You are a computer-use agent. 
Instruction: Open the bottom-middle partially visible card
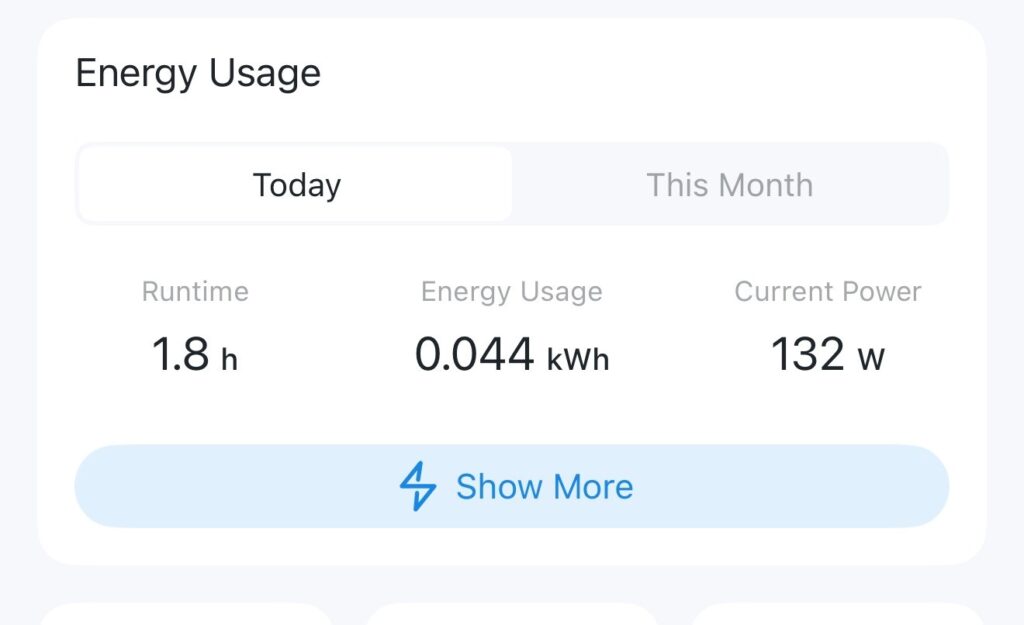(x=511, y=614)
